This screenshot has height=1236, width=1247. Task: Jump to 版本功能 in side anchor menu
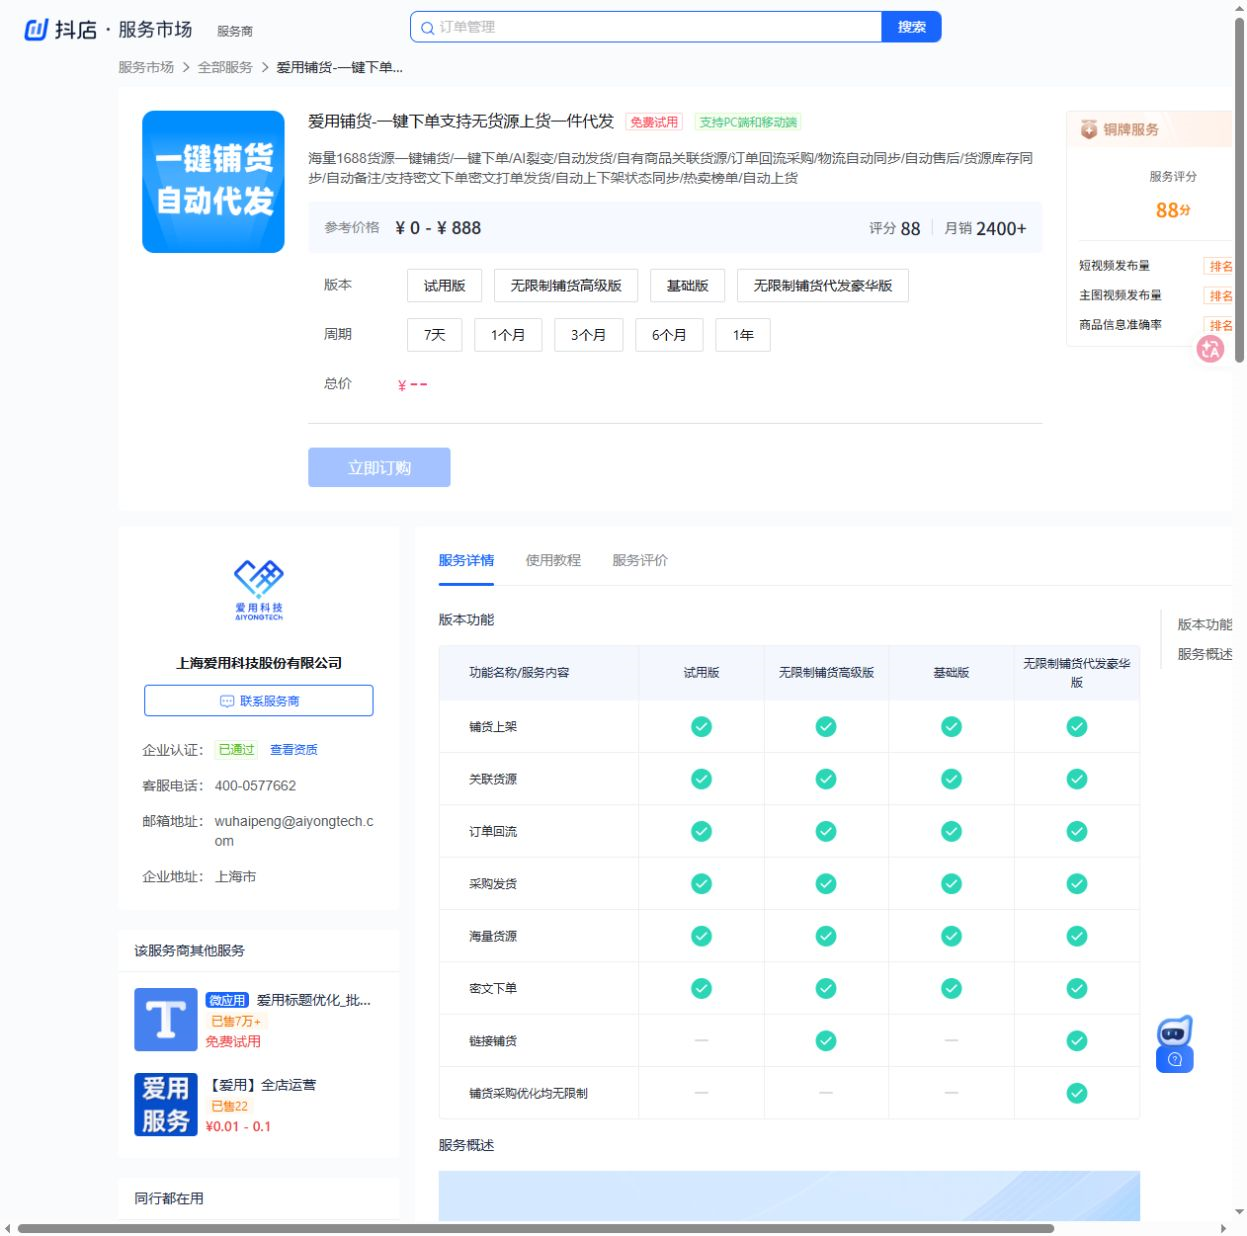[1204, 624]
